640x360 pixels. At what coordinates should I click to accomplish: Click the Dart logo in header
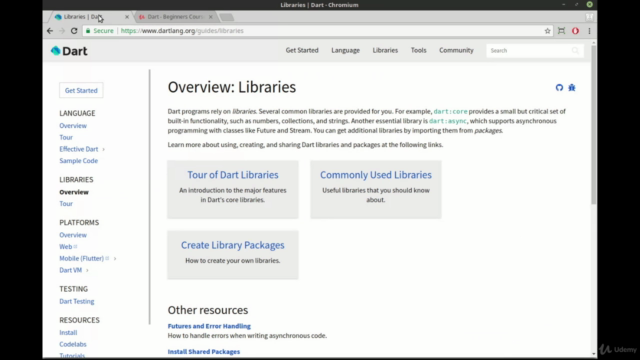[x=69, y=51]
